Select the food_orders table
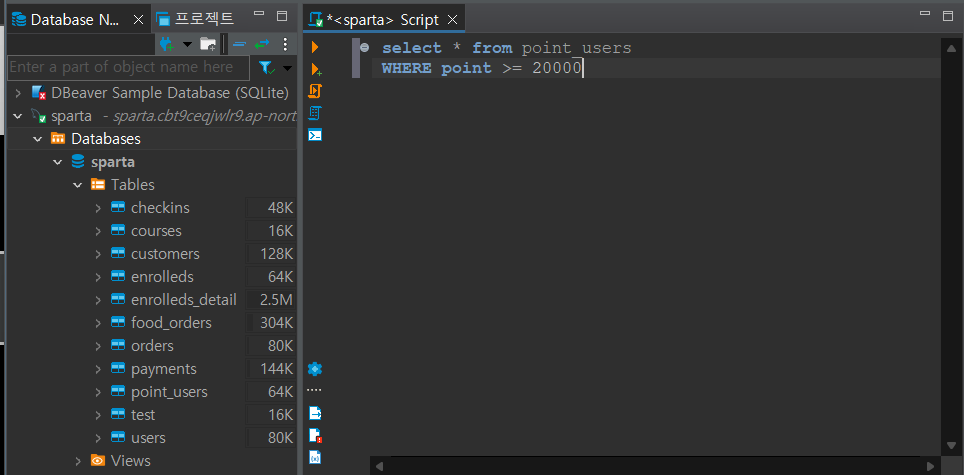The height and width of the screenshot is (475, 964). pyautogui.click(x=171, y=323)
